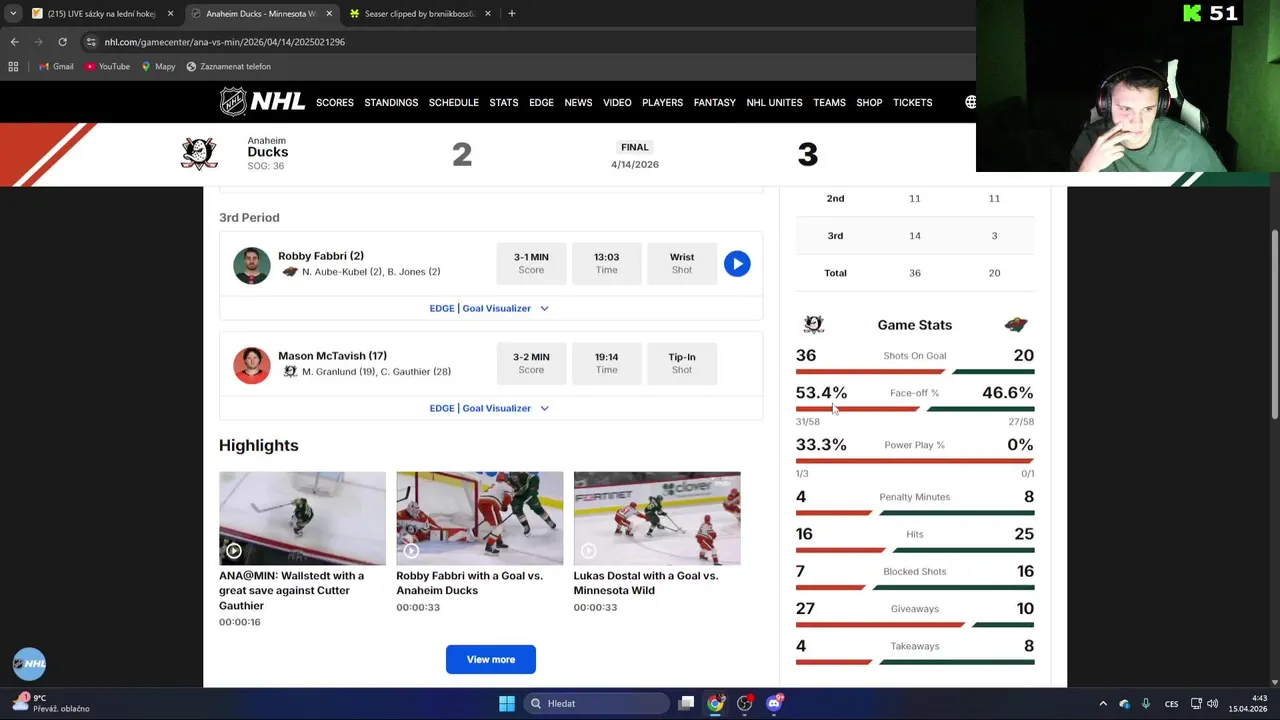1280x720 pixels.
Task: Open the STANDINGS menu
Action: (x=391, y=102)
